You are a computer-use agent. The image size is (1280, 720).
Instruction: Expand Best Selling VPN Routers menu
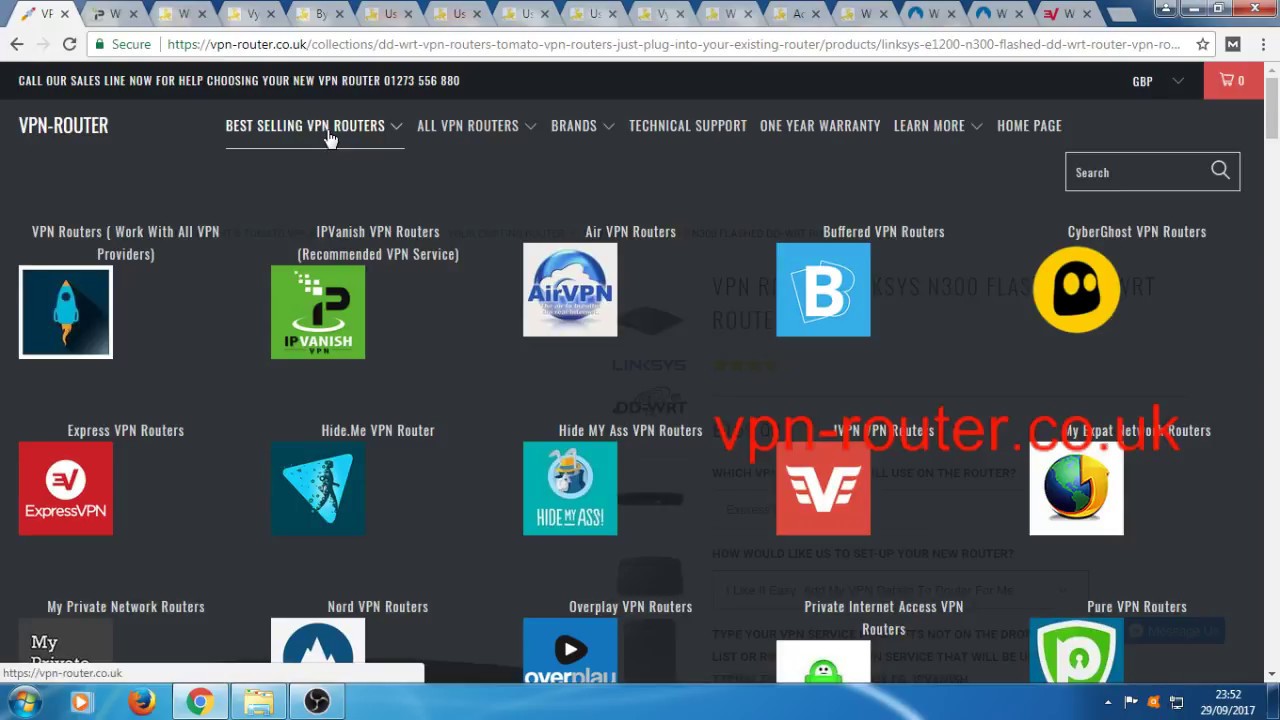coord(314,126)
